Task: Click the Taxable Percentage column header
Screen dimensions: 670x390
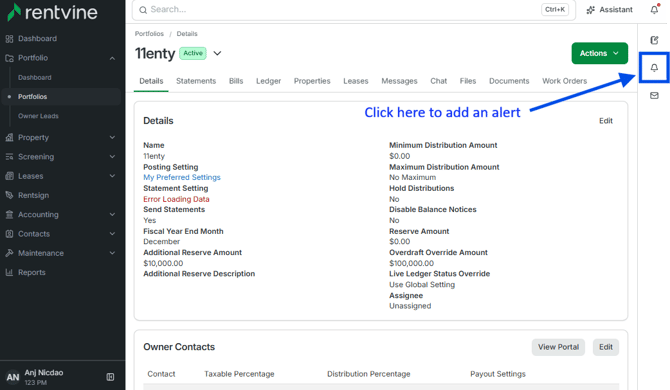Action: (239, 374)
